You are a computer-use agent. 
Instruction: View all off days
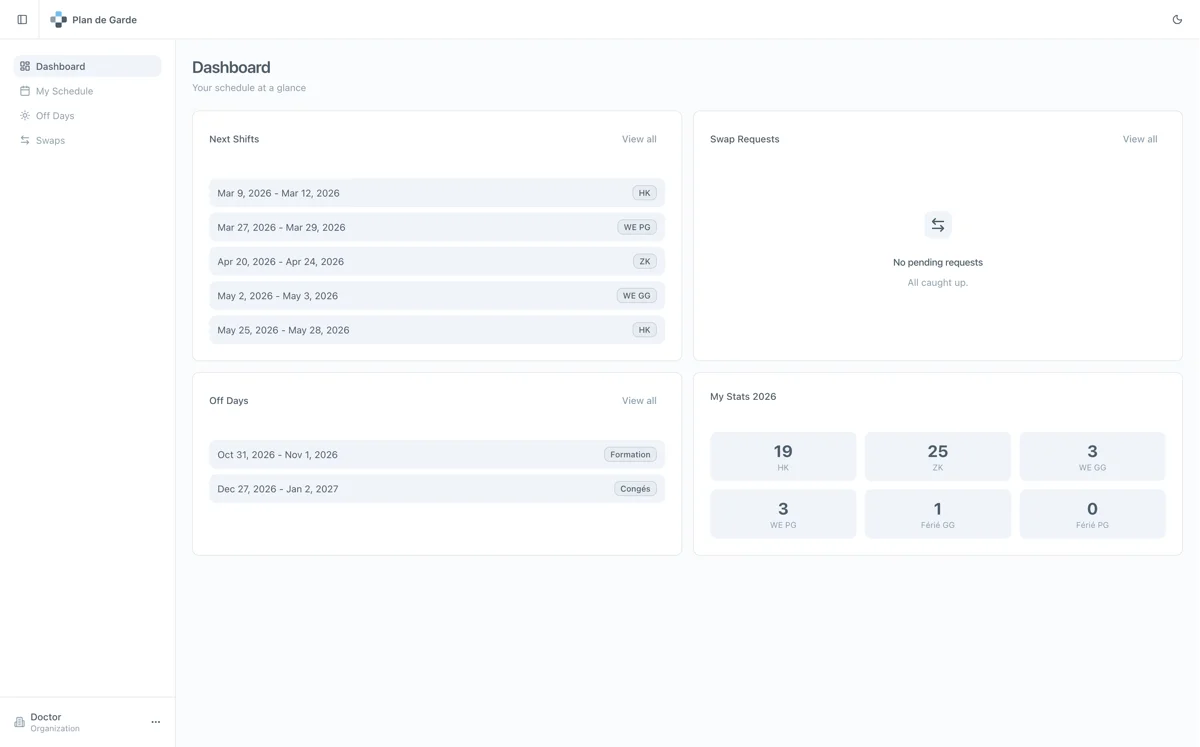click(638, 401)
